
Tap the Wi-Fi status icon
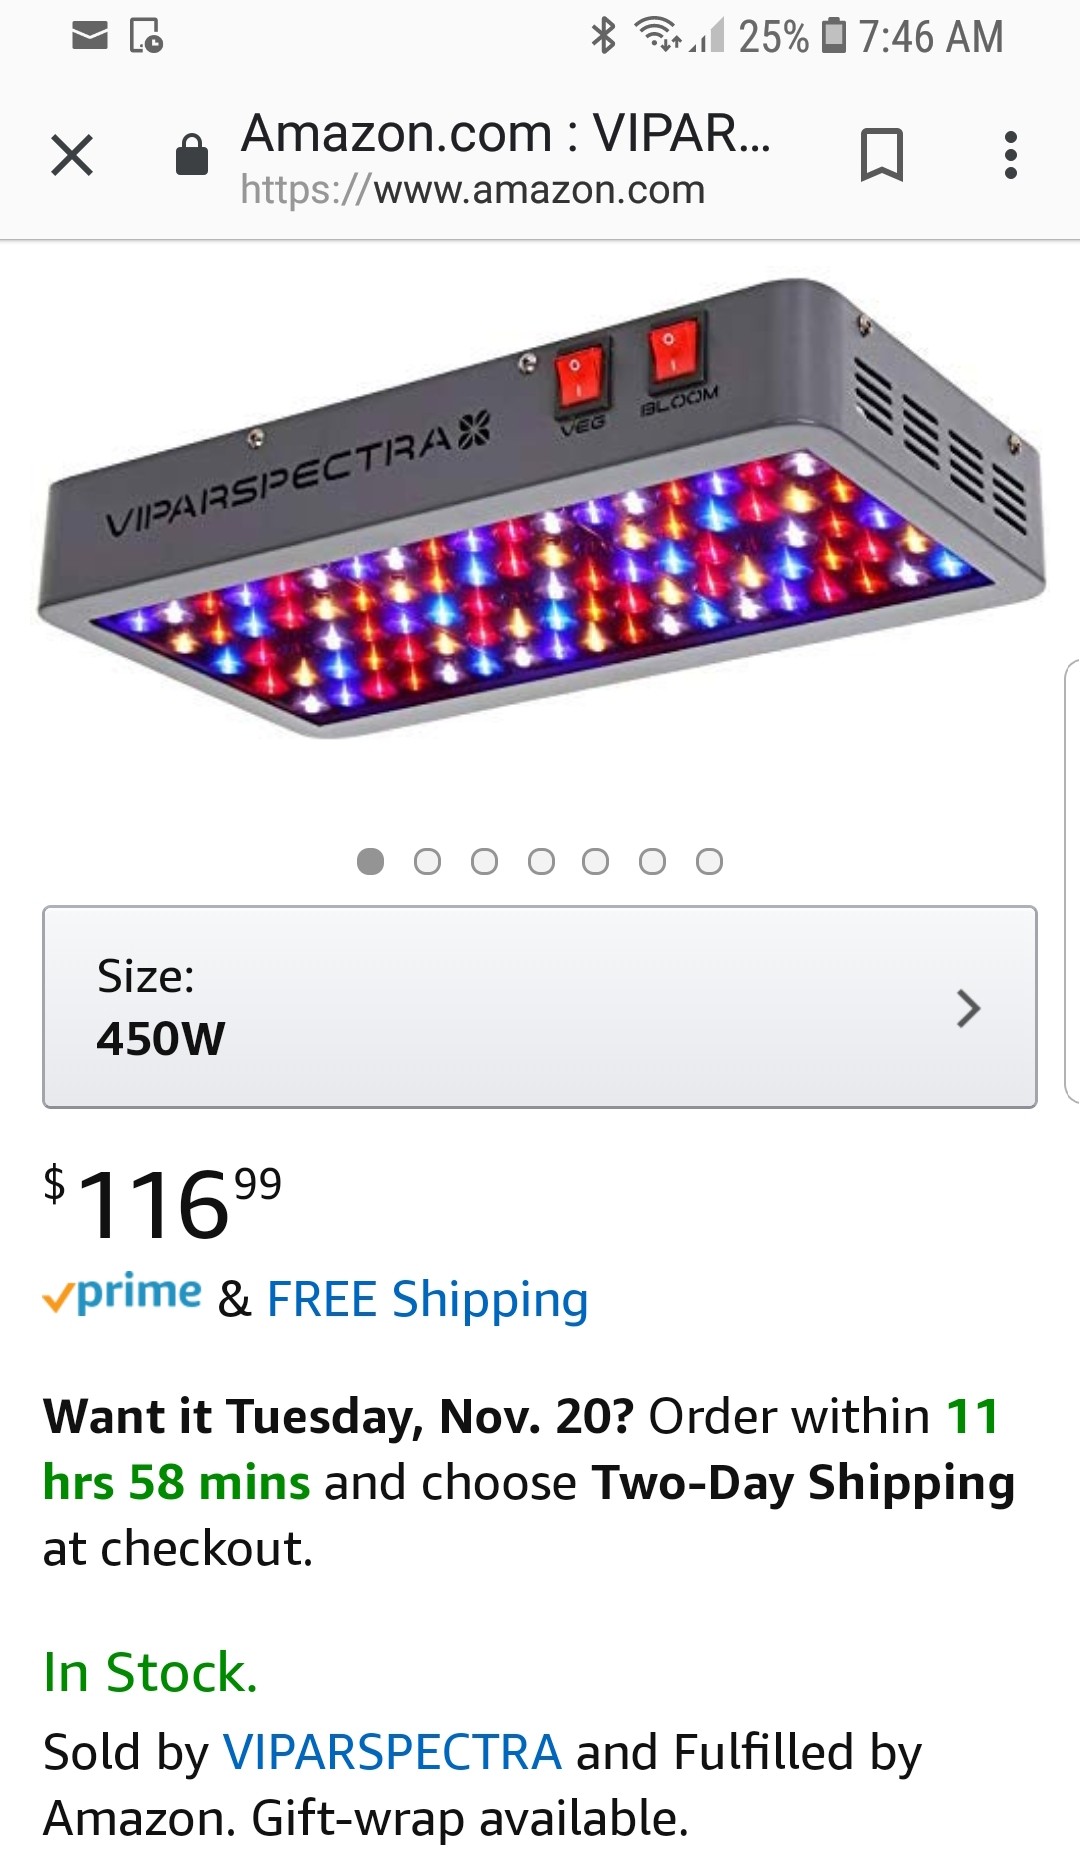point(658,35)
